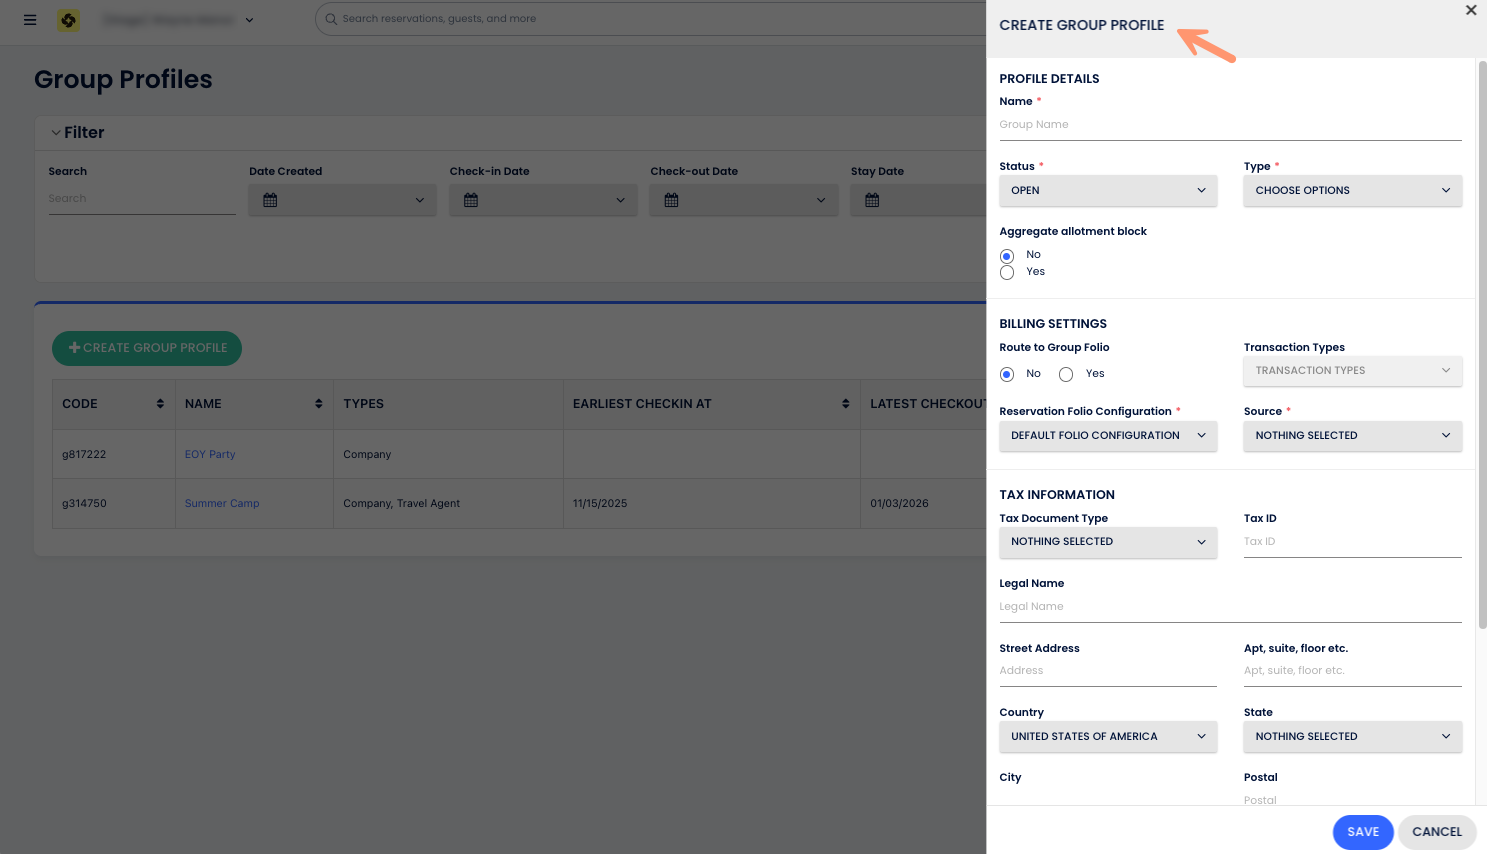Image resolution: width=1487 pixels, height=854 pixels.
Task: Click the Check-out Date calendar icon
Action: [x=672, y=200]
